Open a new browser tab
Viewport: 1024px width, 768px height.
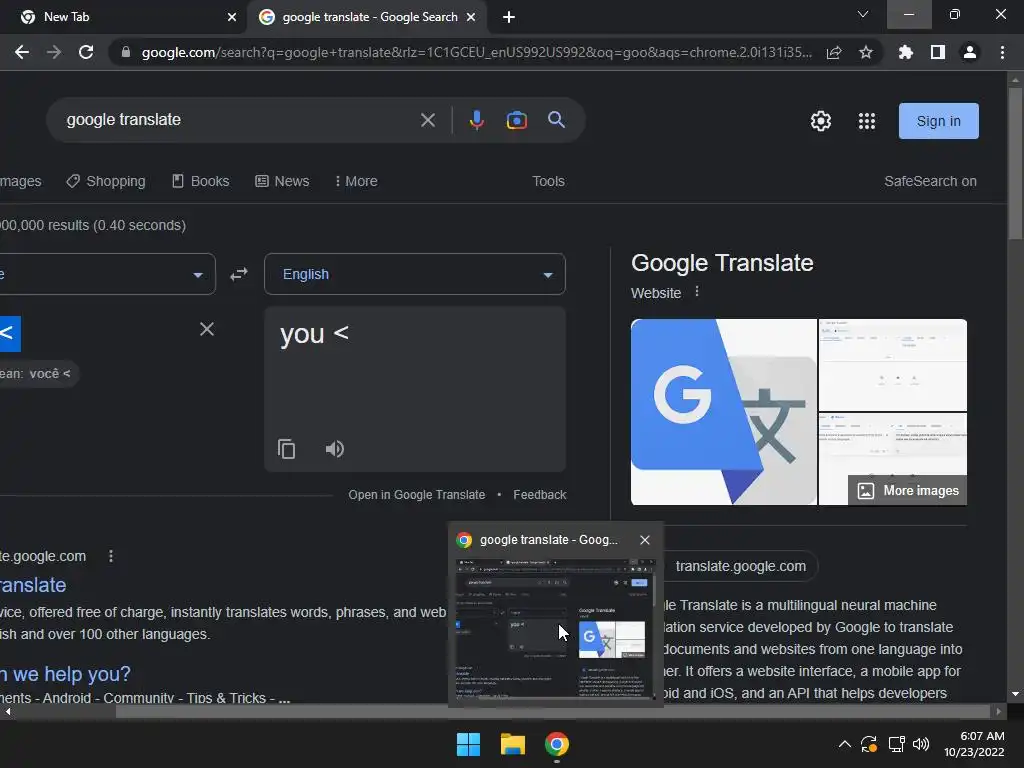click(x=509, y=17)
